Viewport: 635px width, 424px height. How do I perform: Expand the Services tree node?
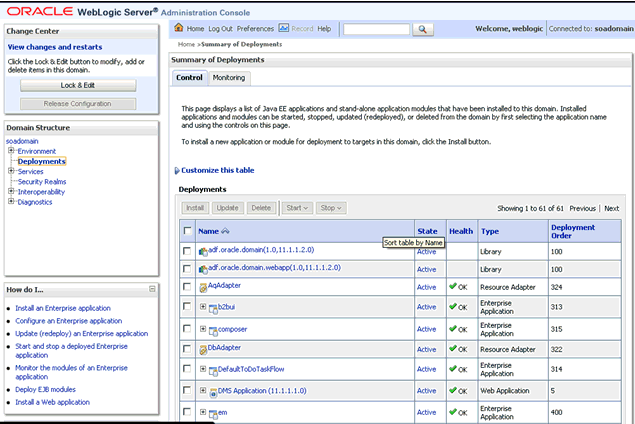(11, 170)
